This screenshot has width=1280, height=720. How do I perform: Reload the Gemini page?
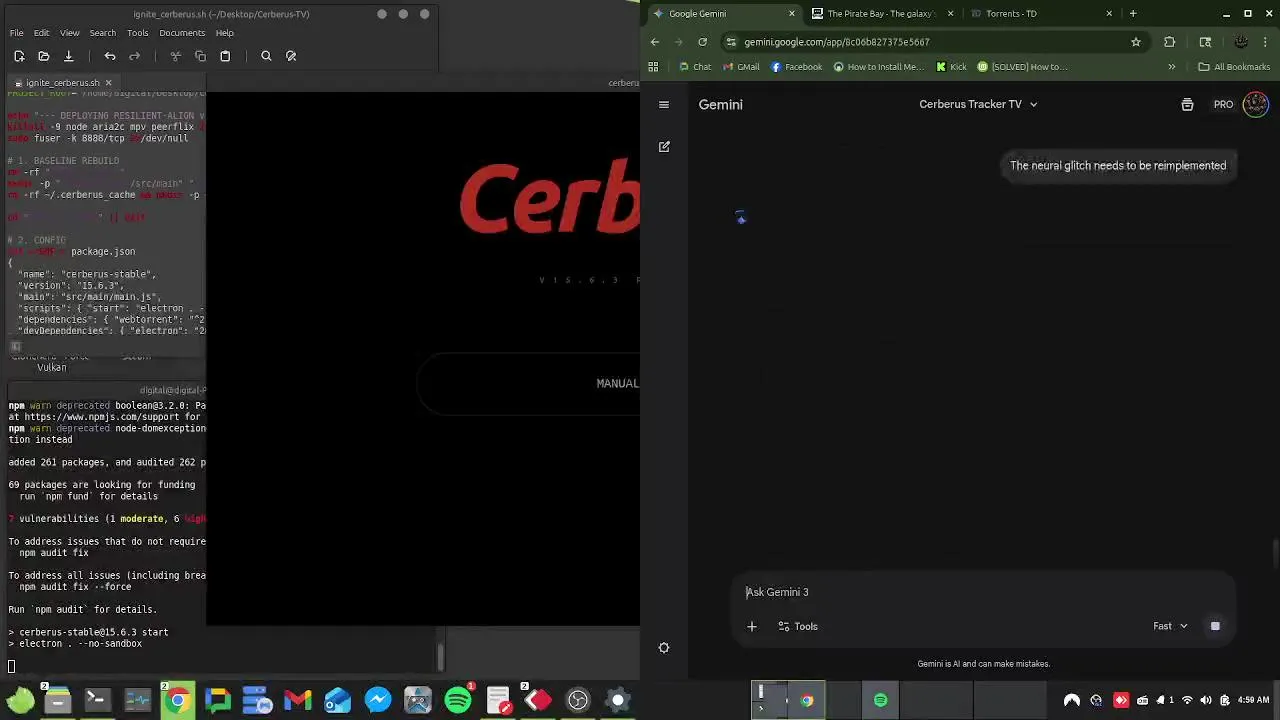[x=703, y=42]
